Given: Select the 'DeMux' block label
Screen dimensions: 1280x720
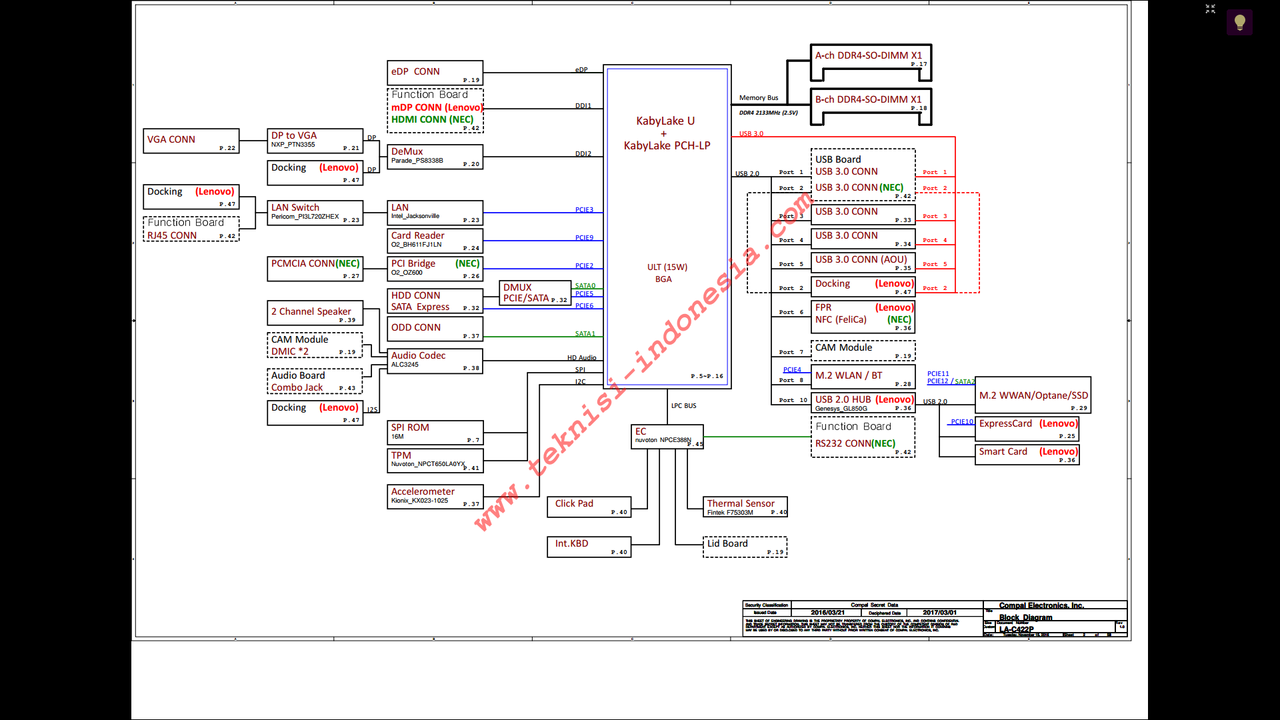Looking at the screenshot, I should point(407,151).
